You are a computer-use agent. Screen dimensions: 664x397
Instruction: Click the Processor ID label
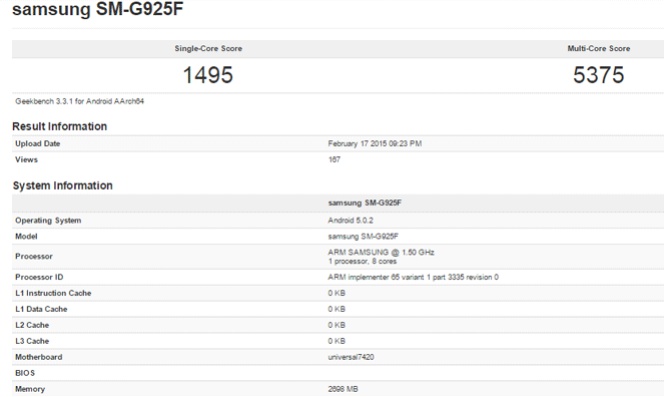39,277
